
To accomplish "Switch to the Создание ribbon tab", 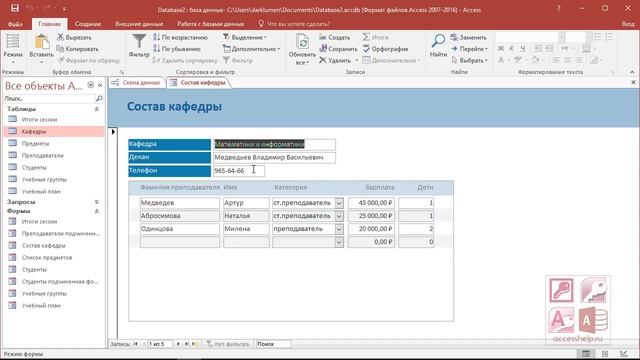I will coord(88,24).
